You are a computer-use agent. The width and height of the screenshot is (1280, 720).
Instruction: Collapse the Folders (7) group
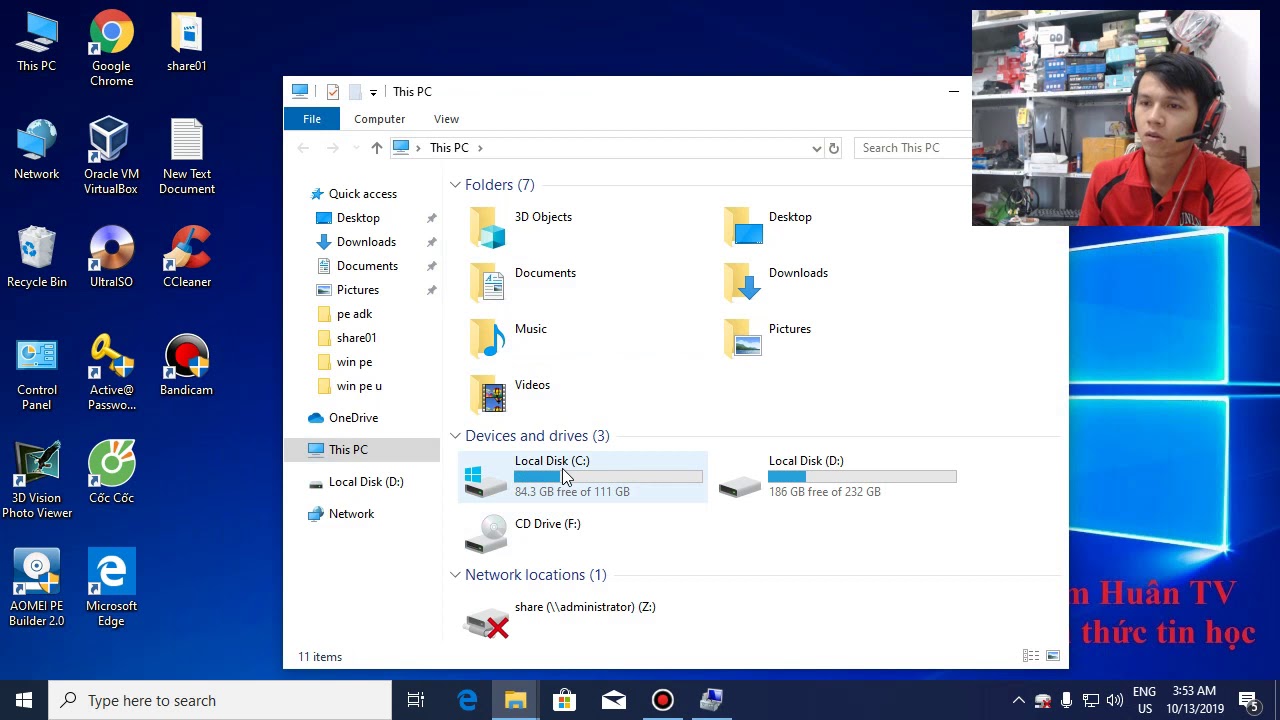click(x=455, y=185)
